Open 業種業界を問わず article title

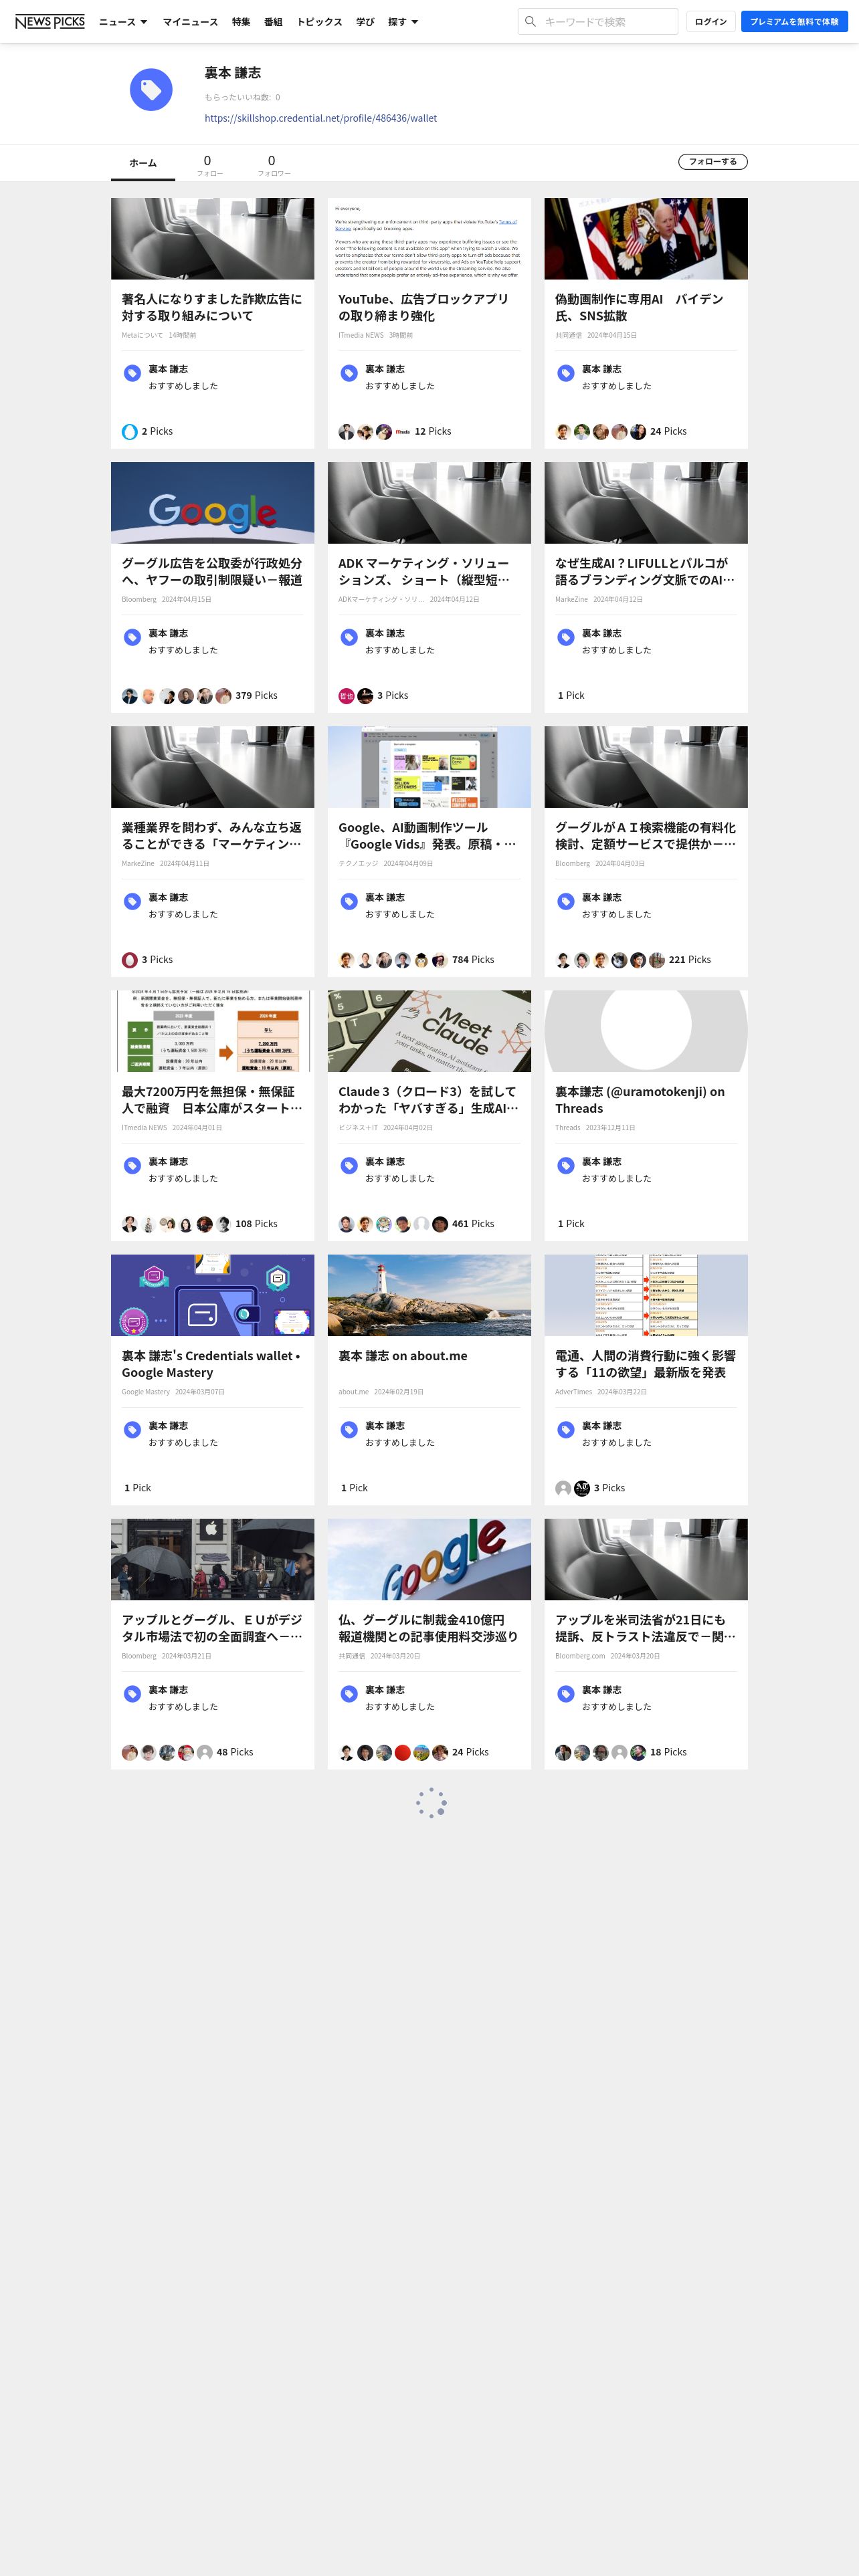tap(212, 835)
